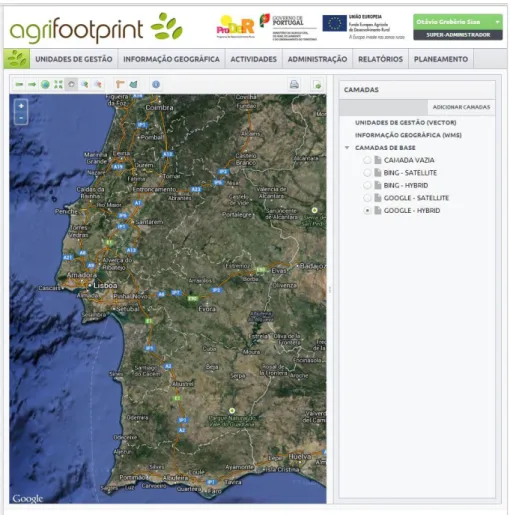Open the Informação Geográfica menu

point(171,59)
